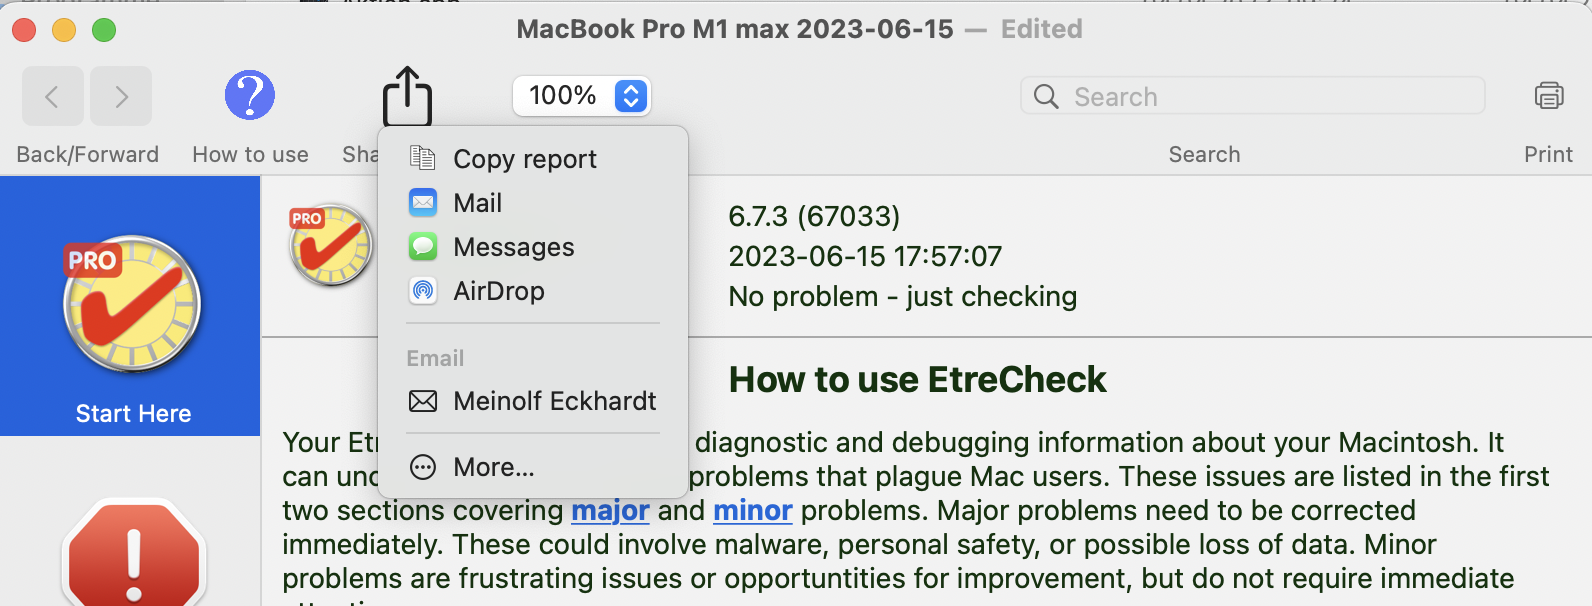Screen dimensions: 1592x606
Task: Open More... sharing options
Action: coord(493,467)
